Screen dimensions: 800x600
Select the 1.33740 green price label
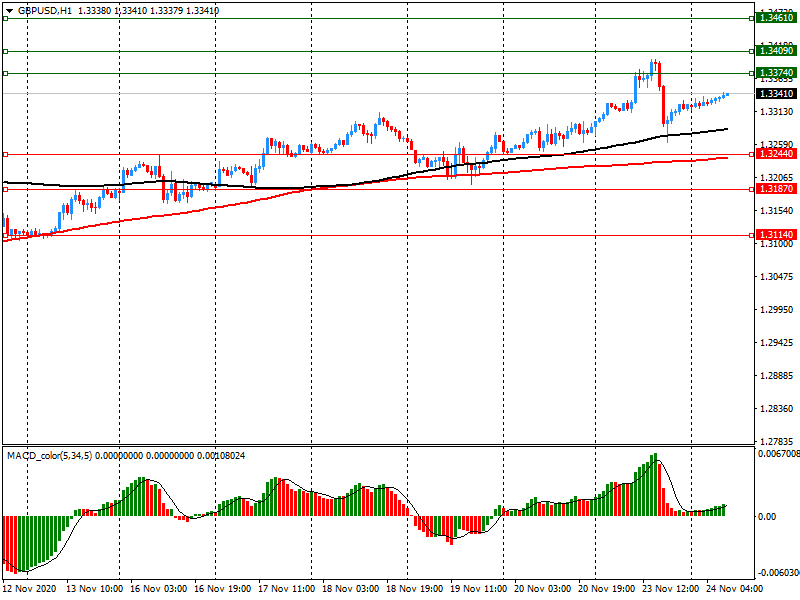click(776, 73)
